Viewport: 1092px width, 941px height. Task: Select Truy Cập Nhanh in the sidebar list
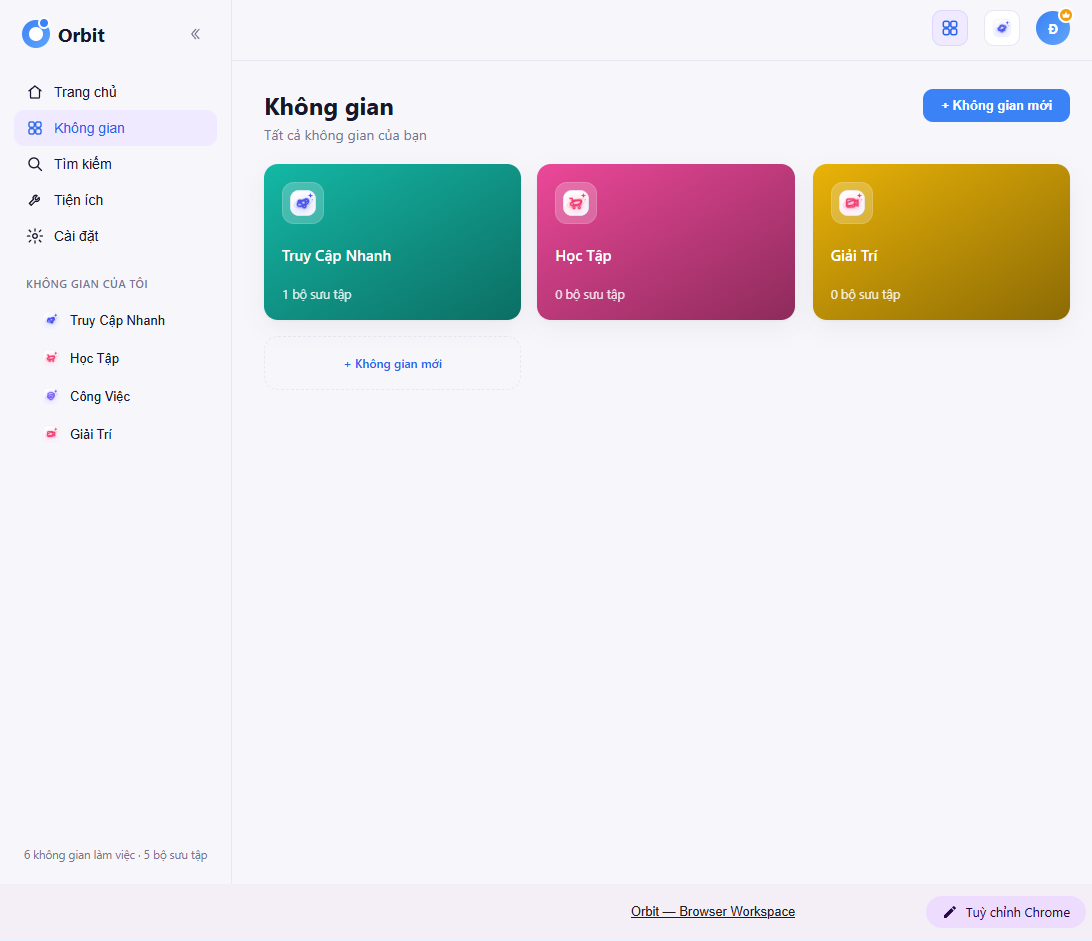pos(116,320)
